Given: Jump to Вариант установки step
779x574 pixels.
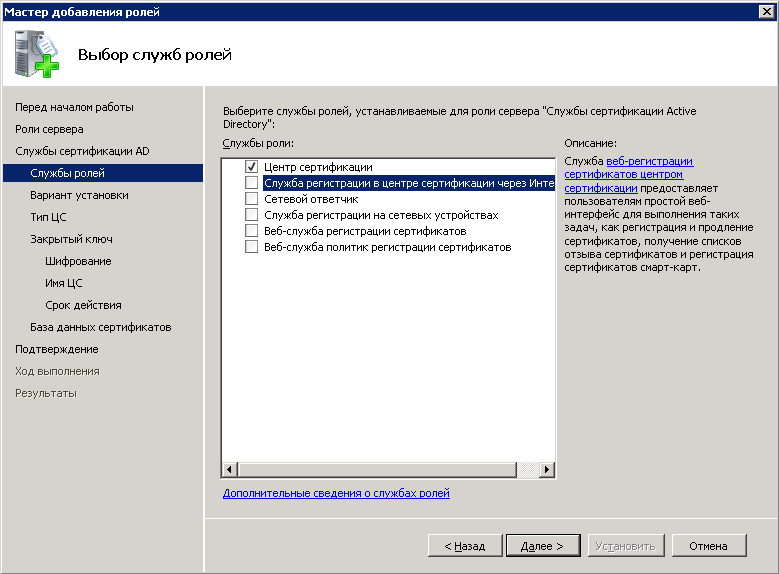Looking at the screenshot, I should (x=79, y=195).
